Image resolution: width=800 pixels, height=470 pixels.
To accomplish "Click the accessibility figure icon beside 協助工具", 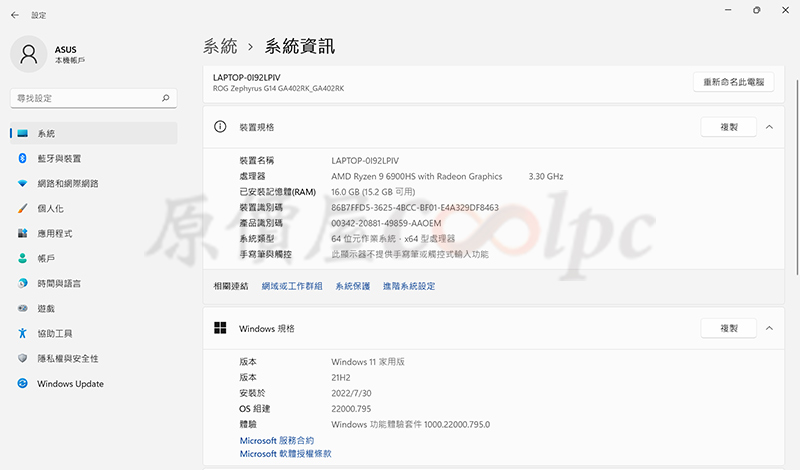I will pyautogui.click(x=22, y=333).
